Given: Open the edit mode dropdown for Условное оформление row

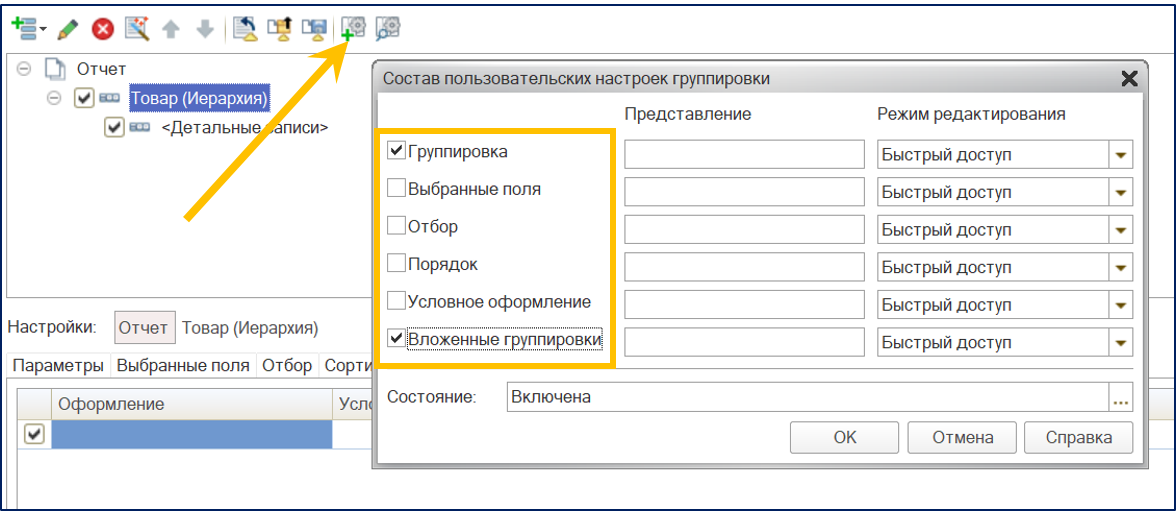Looking at the screenshot, I should coord(1120,305).
